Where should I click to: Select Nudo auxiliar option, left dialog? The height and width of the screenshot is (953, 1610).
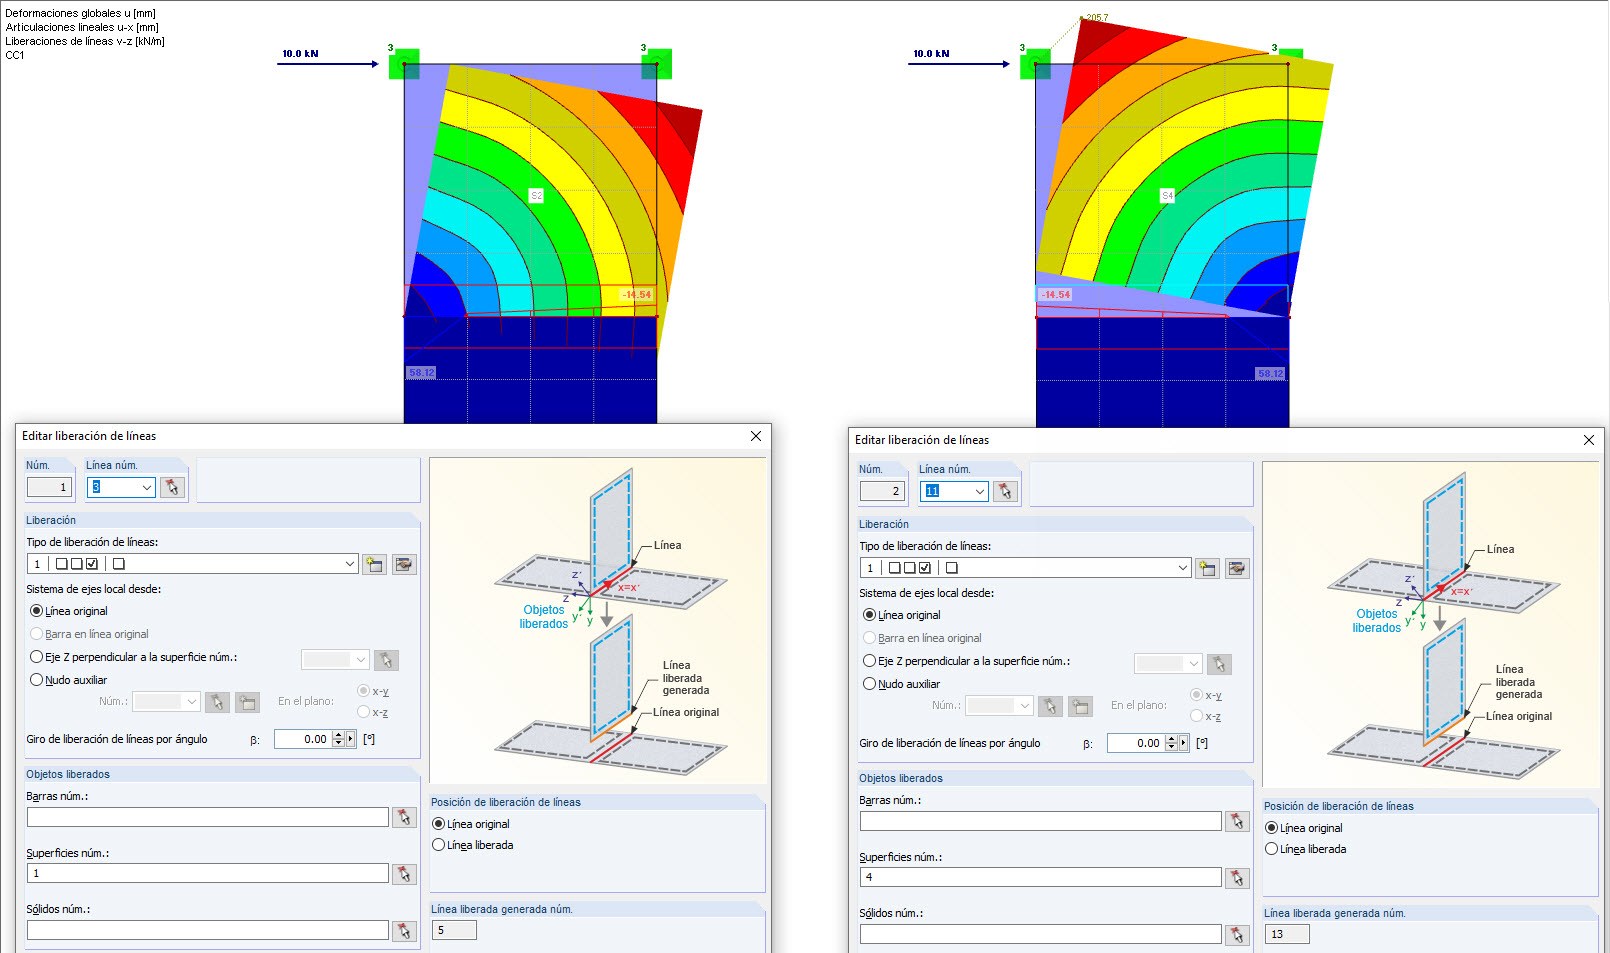coord(37,680)
